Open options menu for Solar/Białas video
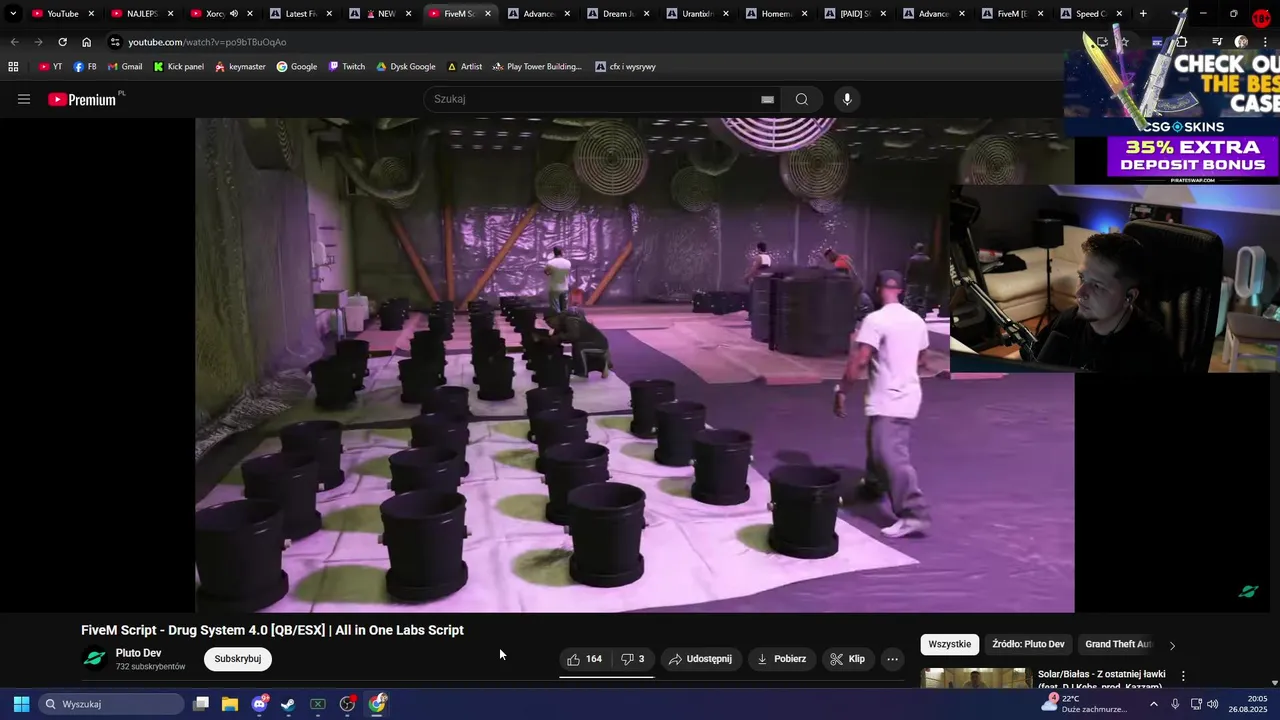The width and height of the screenshot is (1280, 720). point(1183,677)
